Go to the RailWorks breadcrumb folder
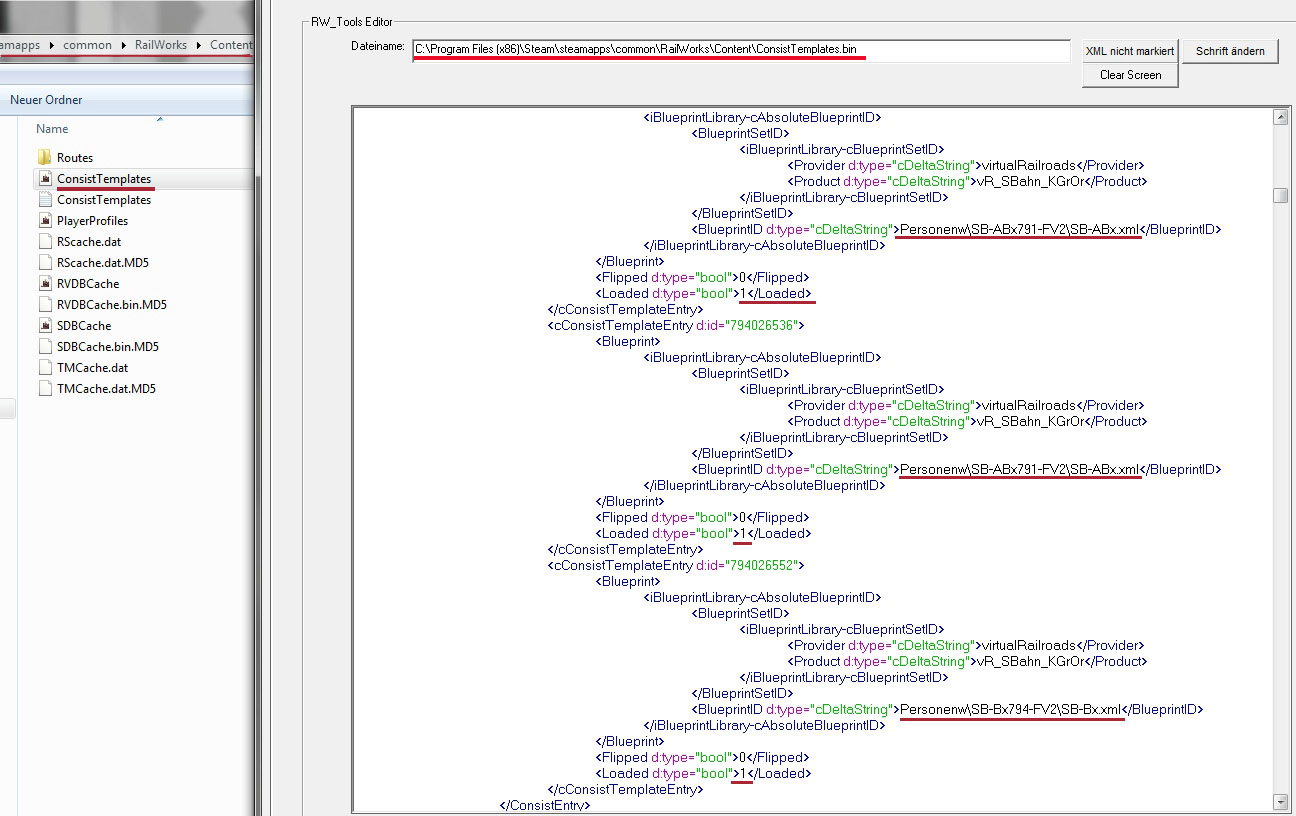 161,46
